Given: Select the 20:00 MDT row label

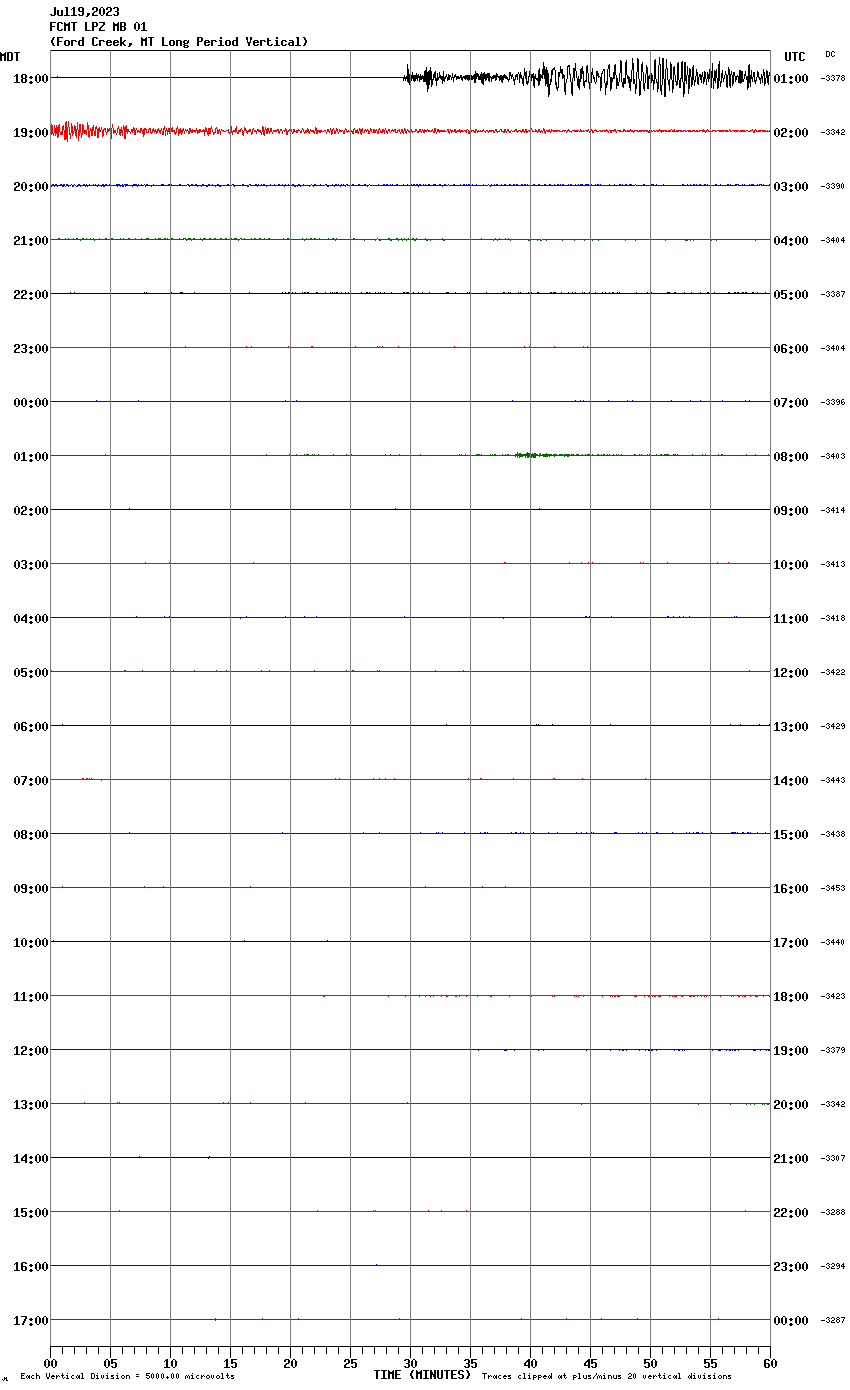Looking at the screenshot, I should pyautogui.click(x=30, y=186).
